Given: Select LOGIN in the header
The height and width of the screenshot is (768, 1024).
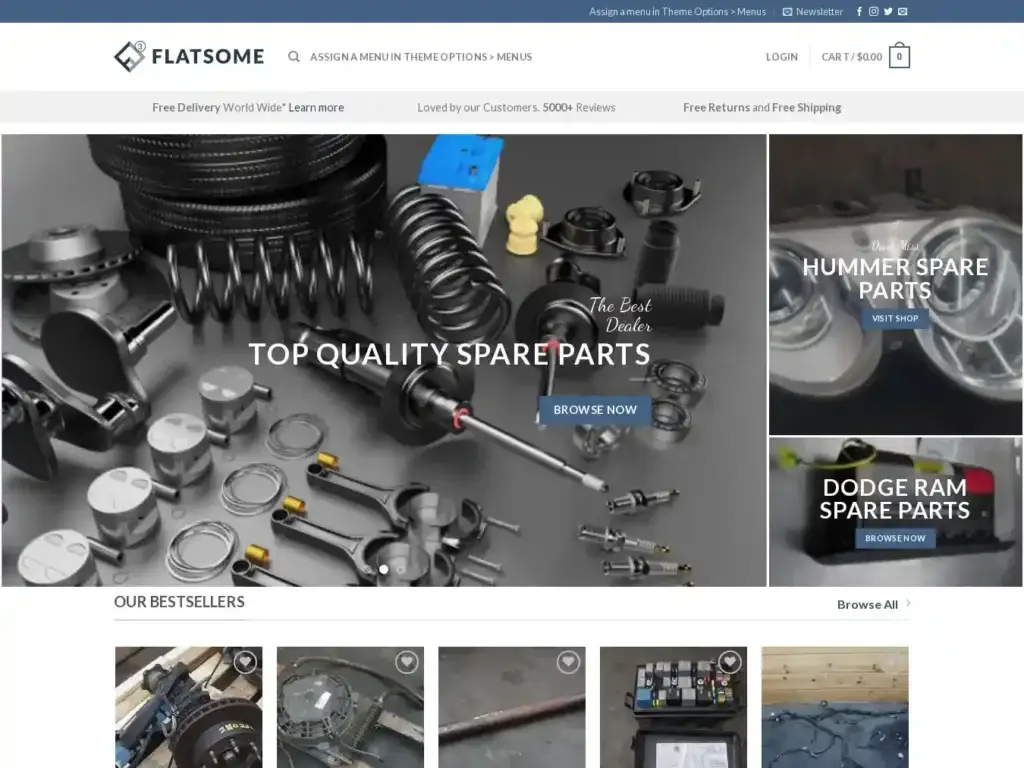Looking at the screenshot, I should [782, 57].
